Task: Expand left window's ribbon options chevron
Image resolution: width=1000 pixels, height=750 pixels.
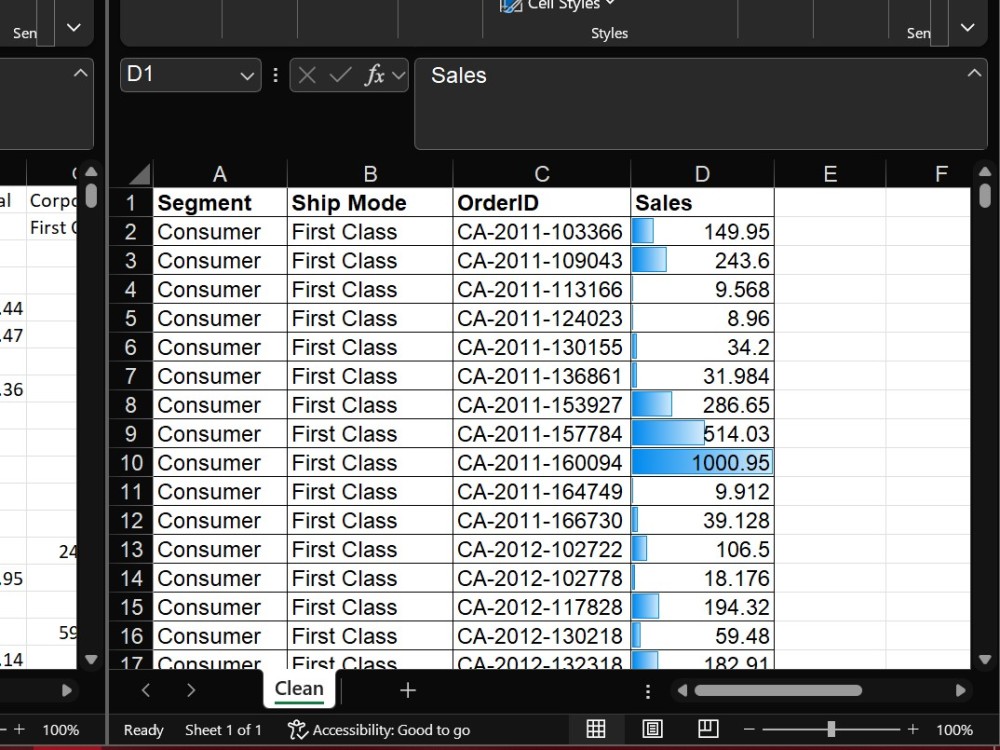Action: pos(74,27)
